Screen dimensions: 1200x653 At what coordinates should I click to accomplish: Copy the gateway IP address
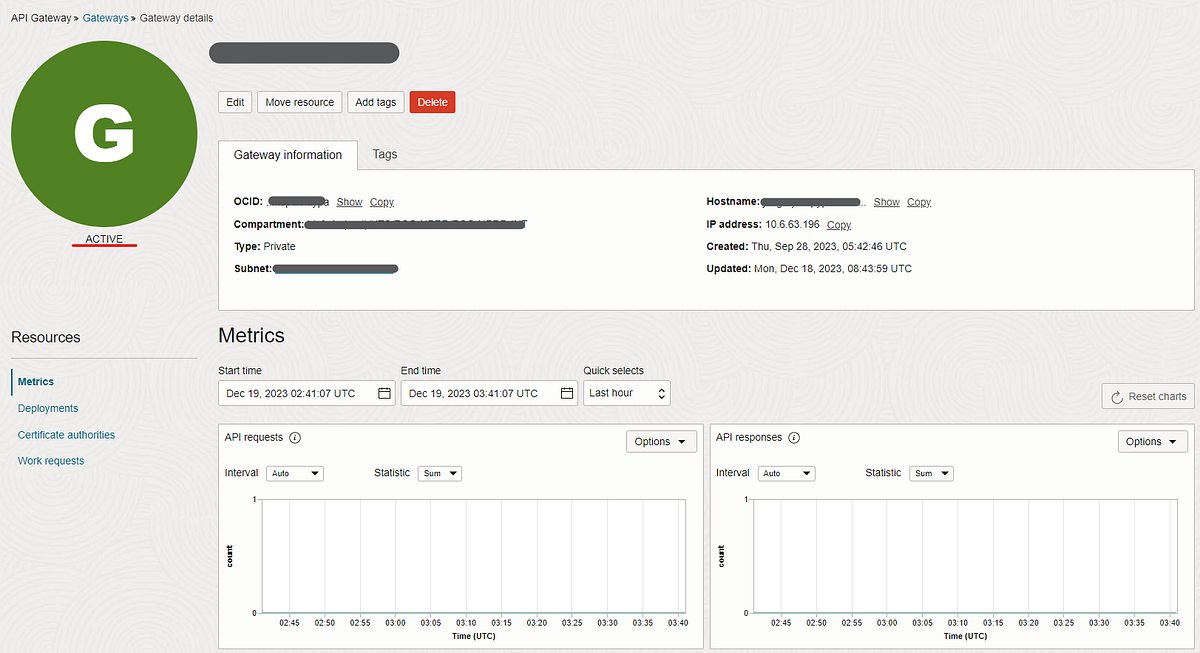838,224
